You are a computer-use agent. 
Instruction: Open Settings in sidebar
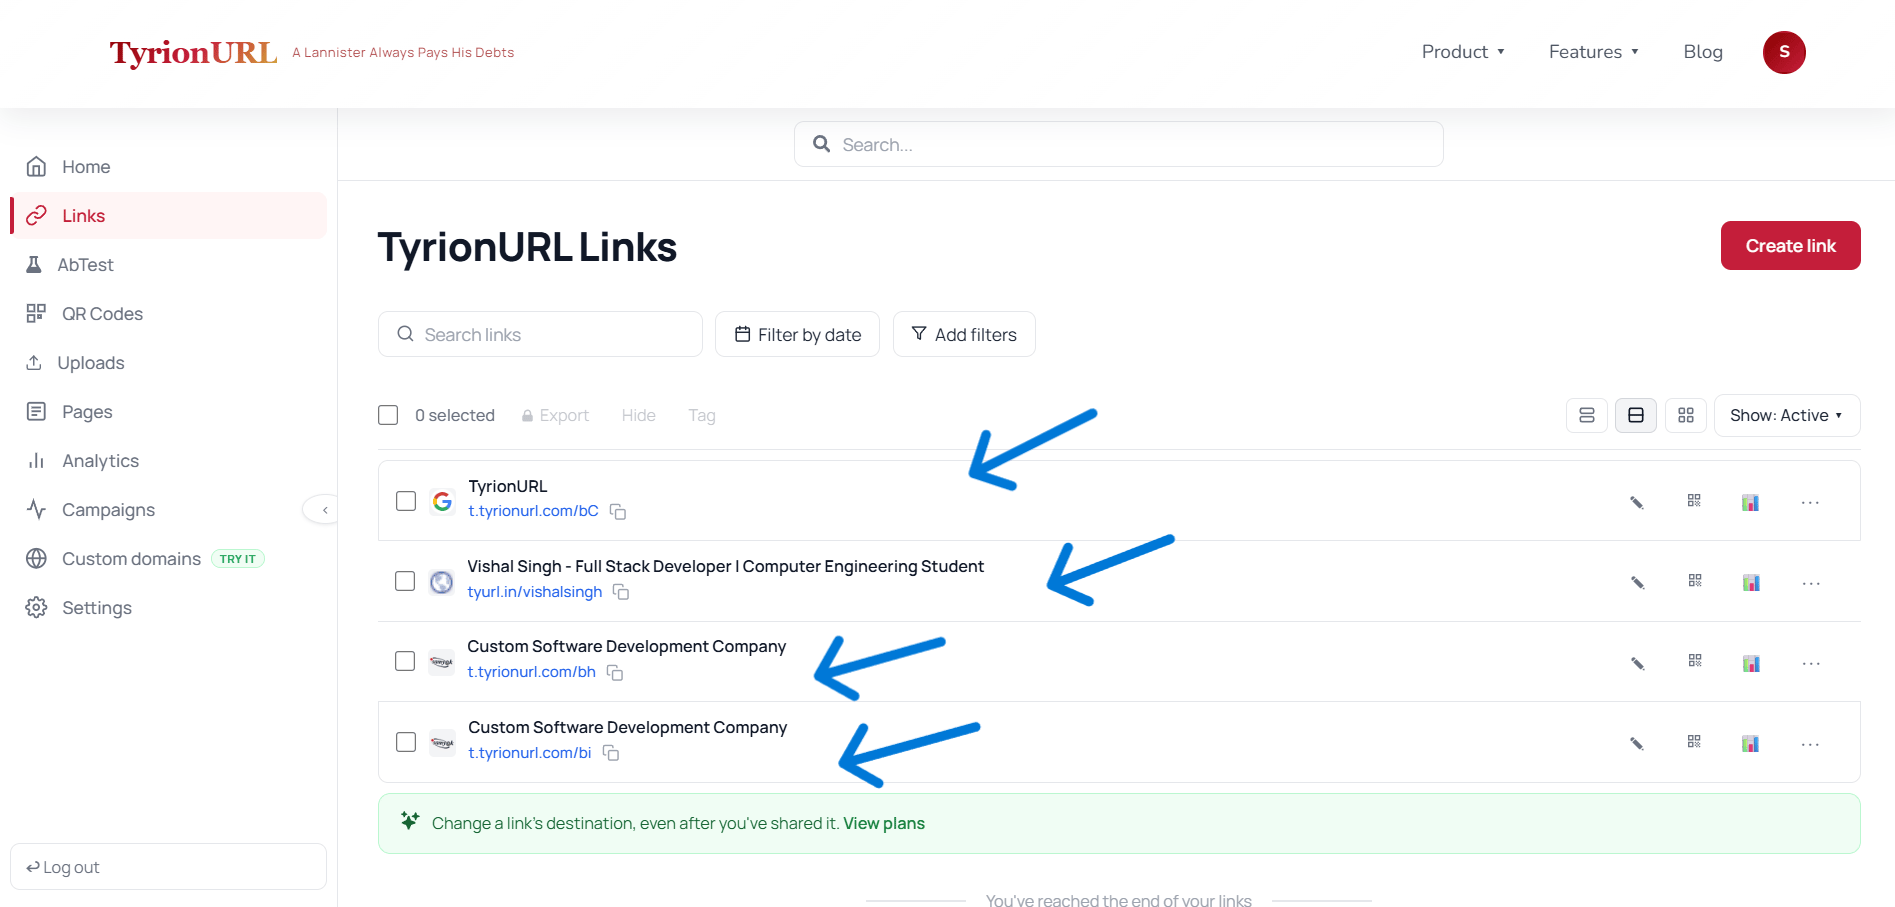click(x=169, y=607)
